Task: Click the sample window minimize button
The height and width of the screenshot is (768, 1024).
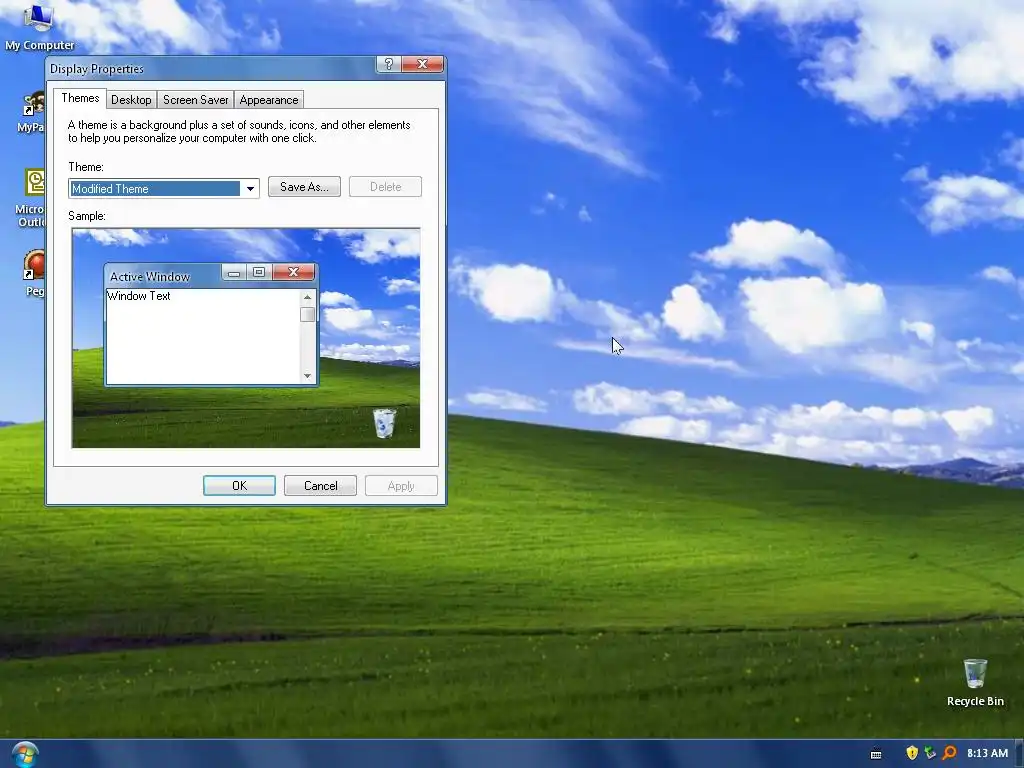Action: pos(234,272)
